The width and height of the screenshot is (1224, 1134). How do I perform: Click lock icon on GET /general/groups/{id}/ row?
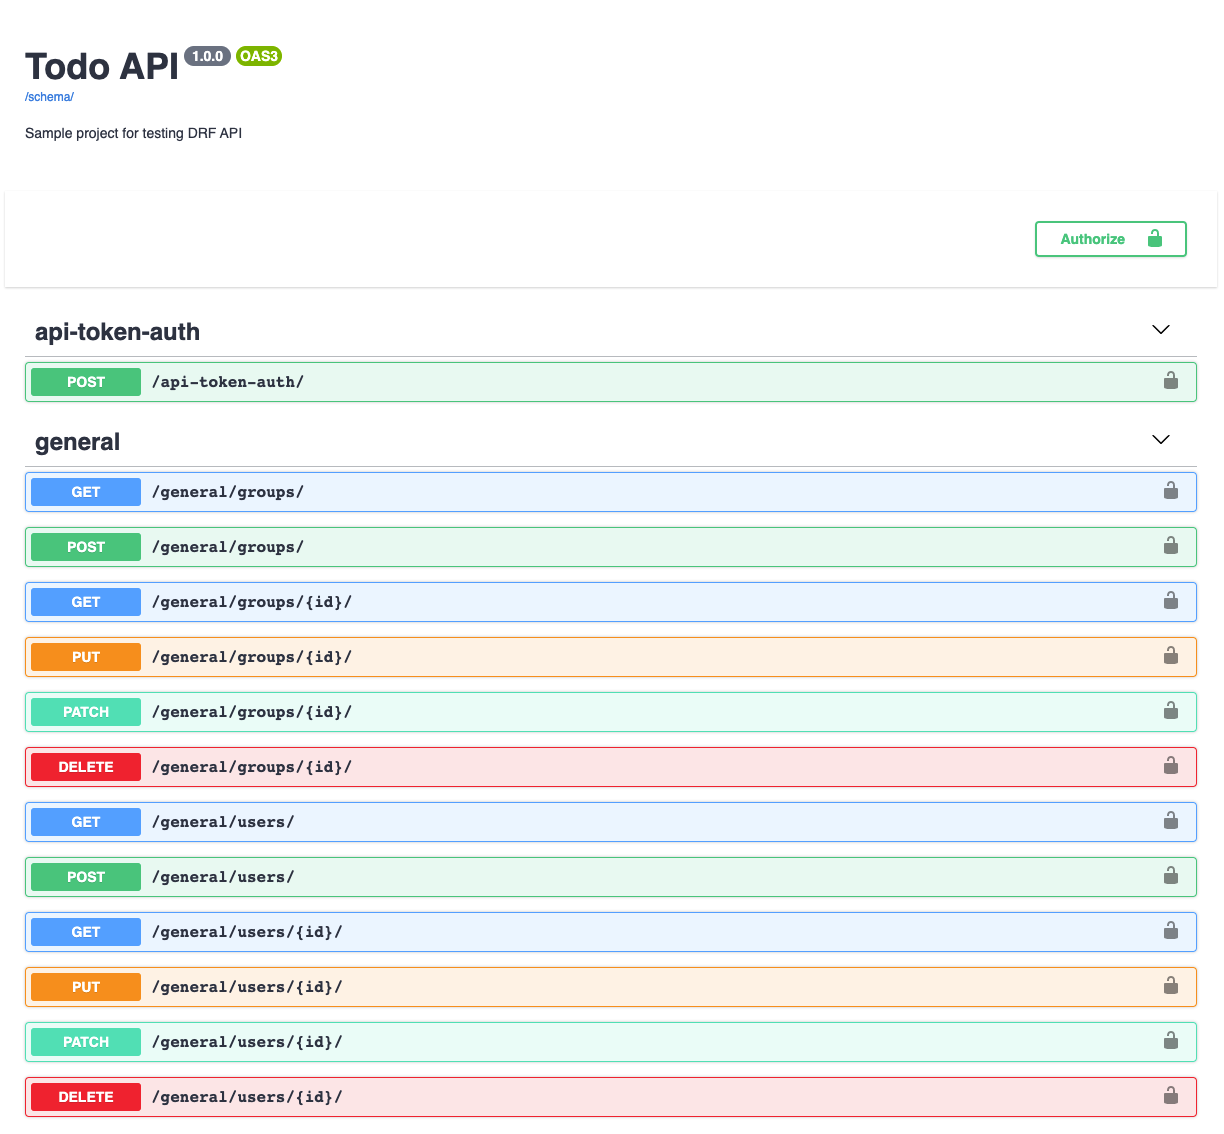[x=1170, y=601]
